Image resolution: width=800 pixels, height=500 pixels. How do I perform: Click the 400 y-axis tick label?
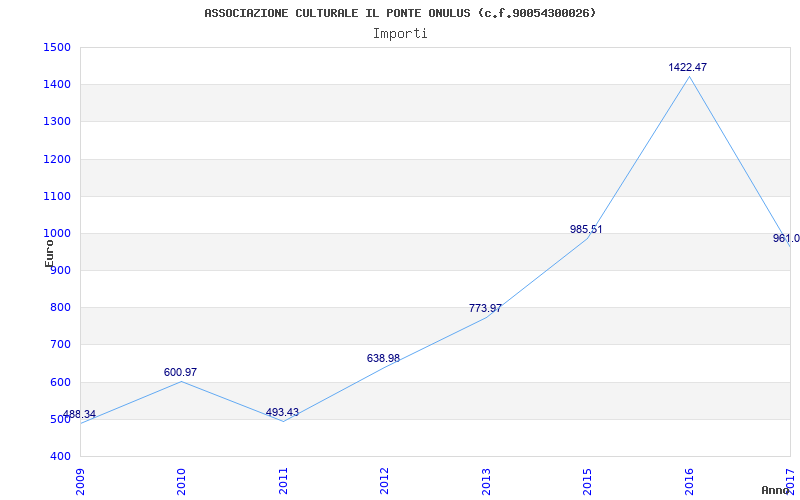(x=60, y=457)
